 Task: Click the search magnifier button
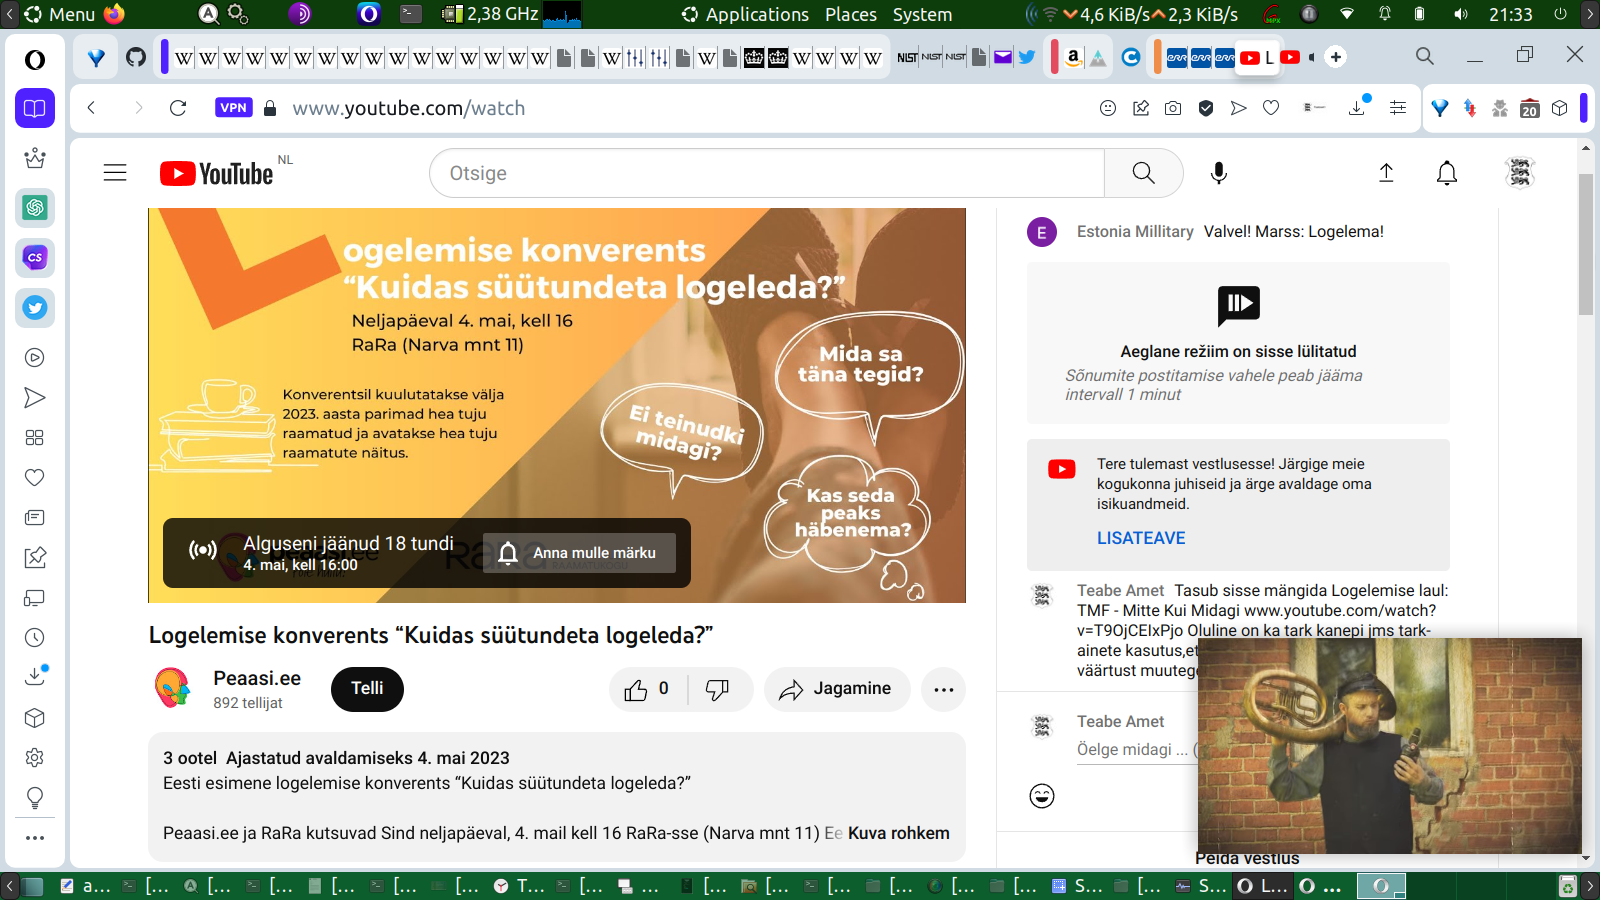coord(1143,173)
